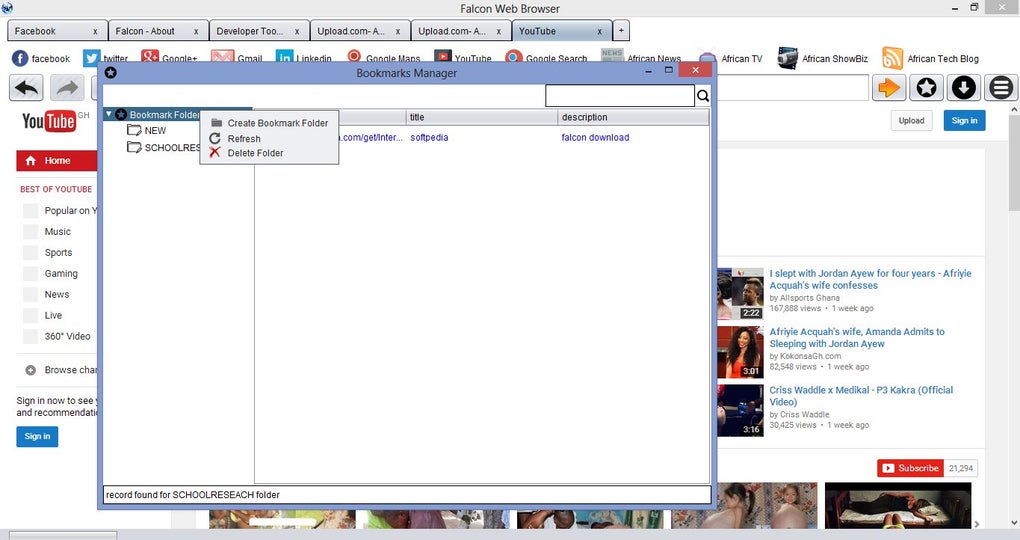This screenshot has height=540, width=1020.
Task: Click the blue Sign in button top right
Action: 964,120
